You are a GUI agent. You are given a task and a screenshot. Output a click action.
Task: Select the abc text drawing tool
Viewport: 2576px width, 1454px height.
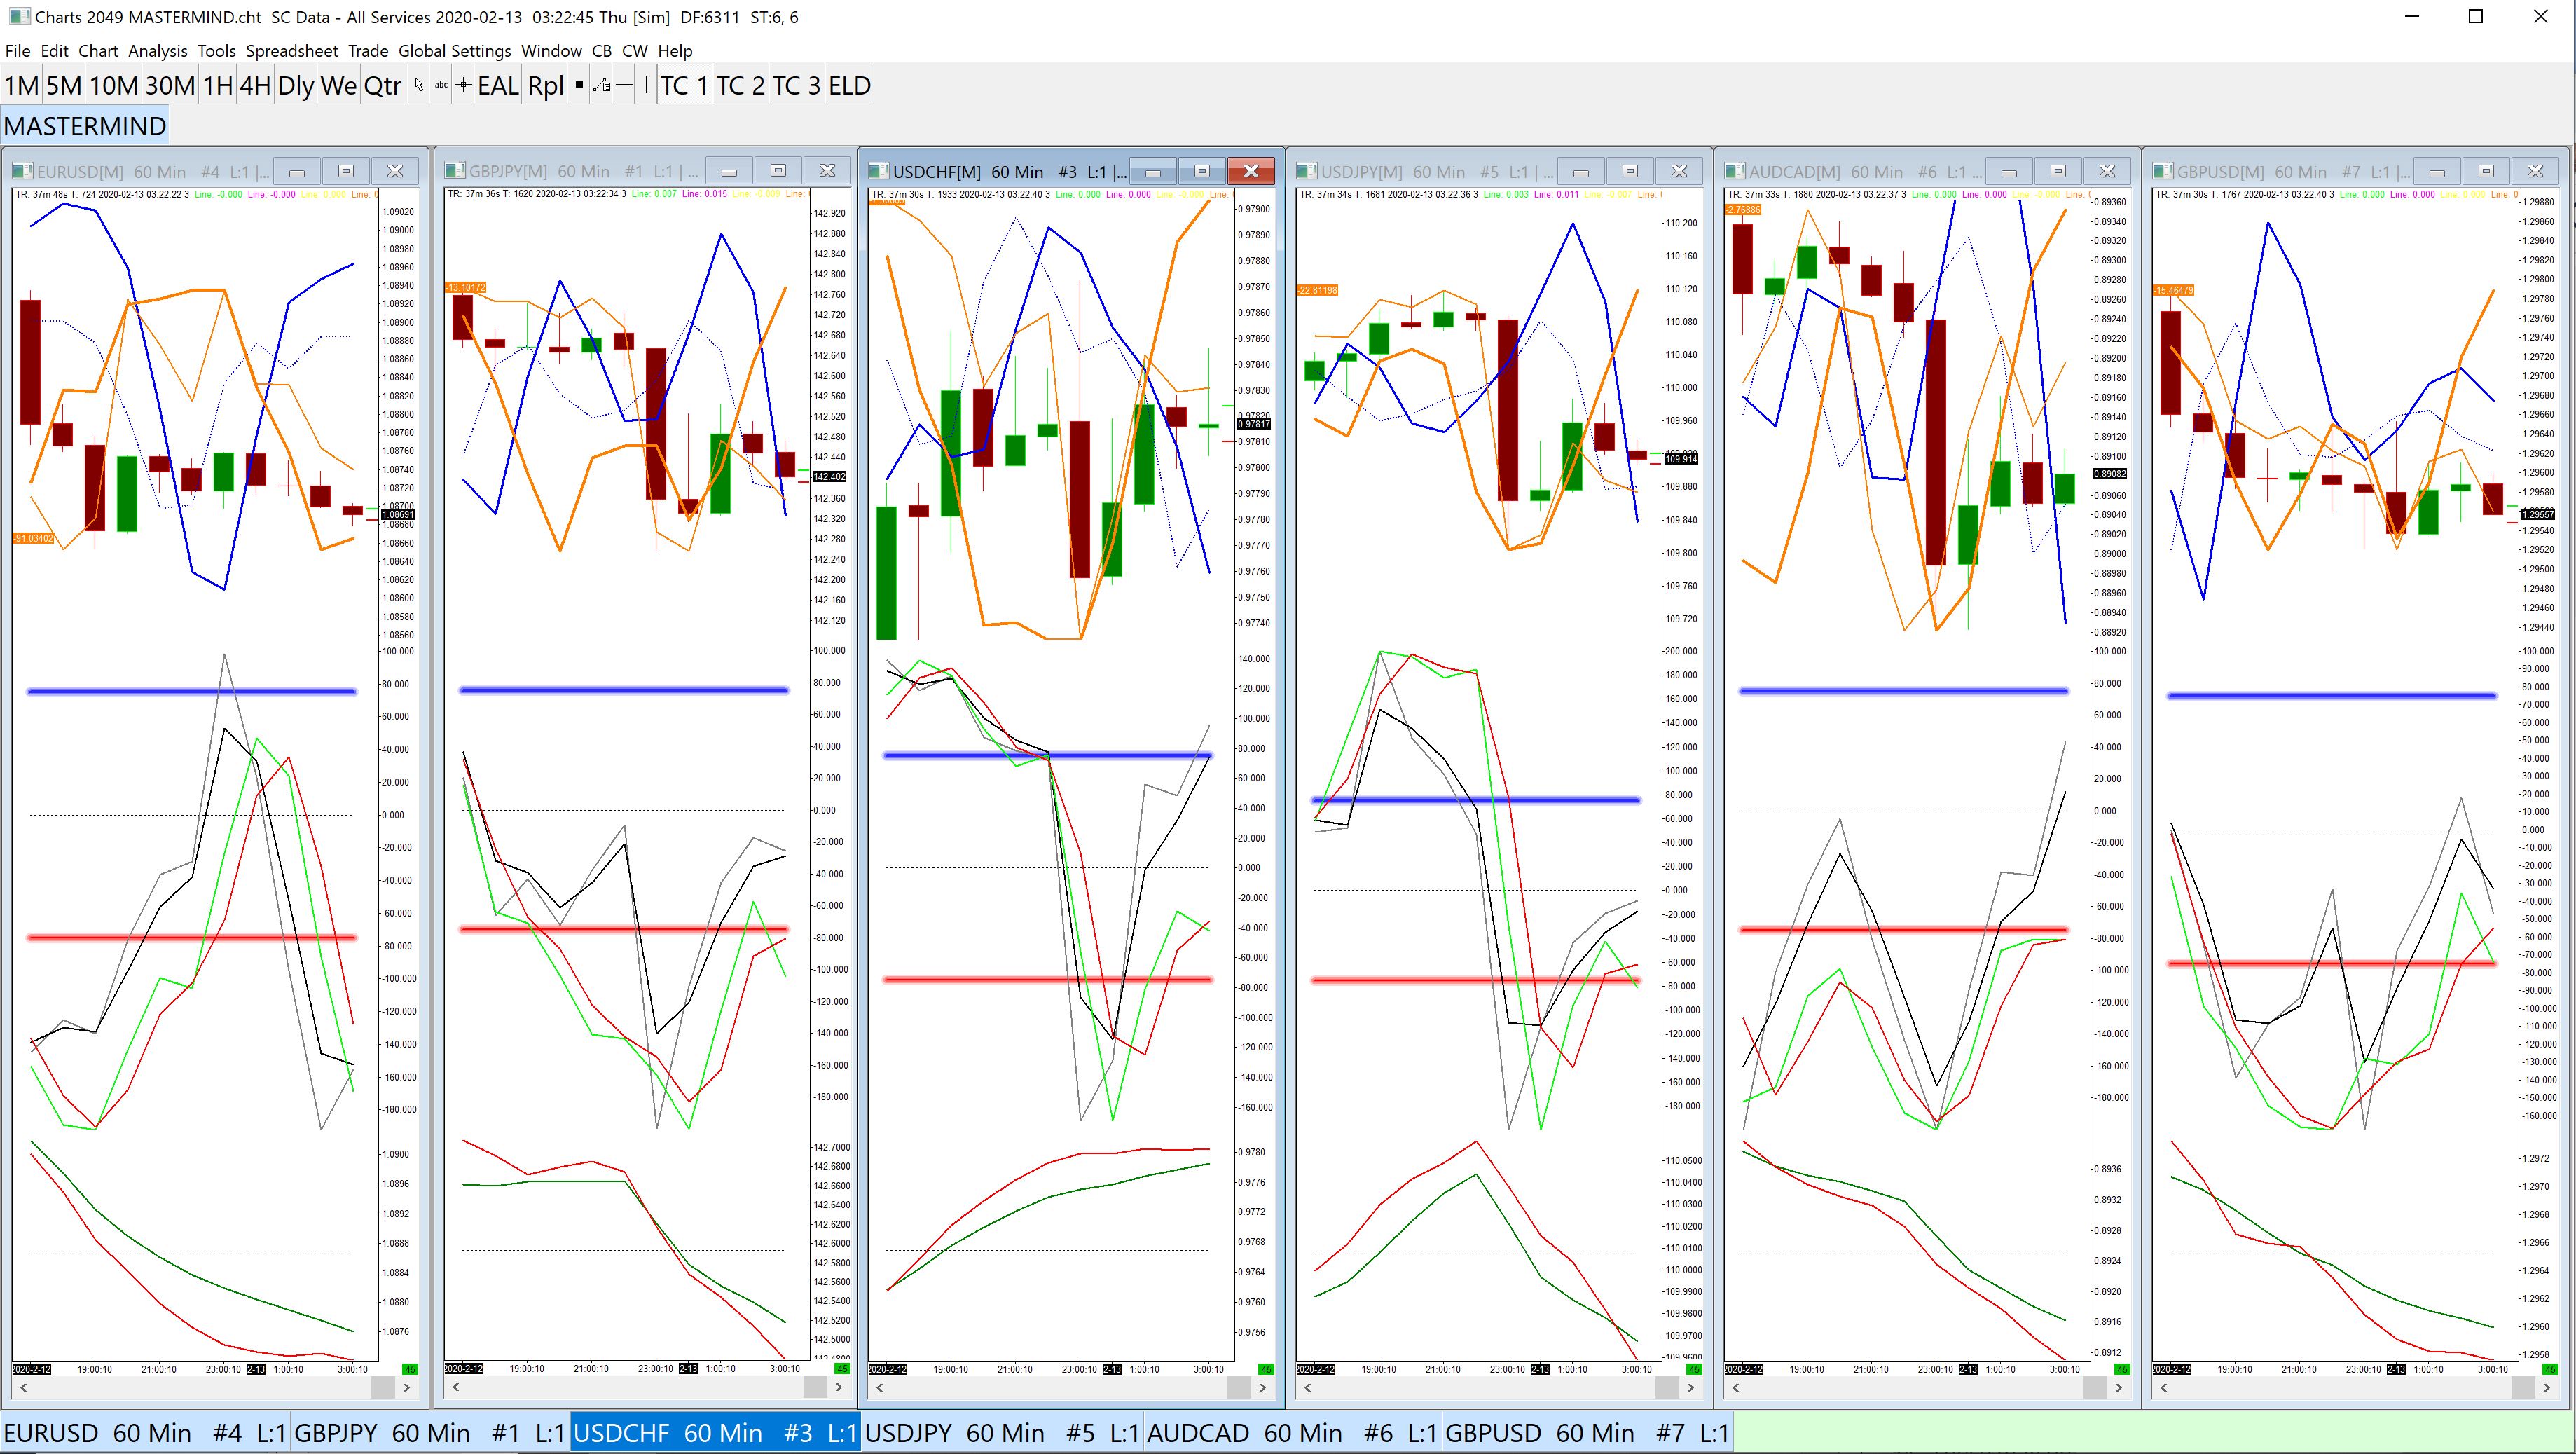coord(441,86)
